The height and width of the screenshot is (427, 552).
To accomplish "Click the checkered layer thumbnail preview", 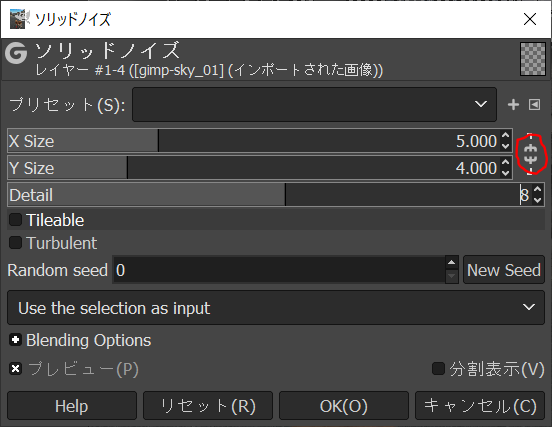I will tap(533, 59).
